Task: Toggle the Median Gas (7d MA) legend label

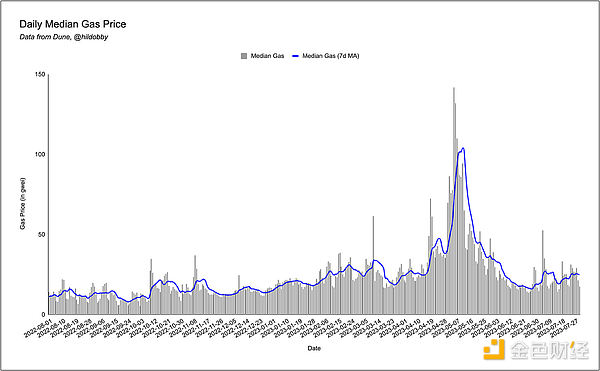Action: click(x=331, y=56)
